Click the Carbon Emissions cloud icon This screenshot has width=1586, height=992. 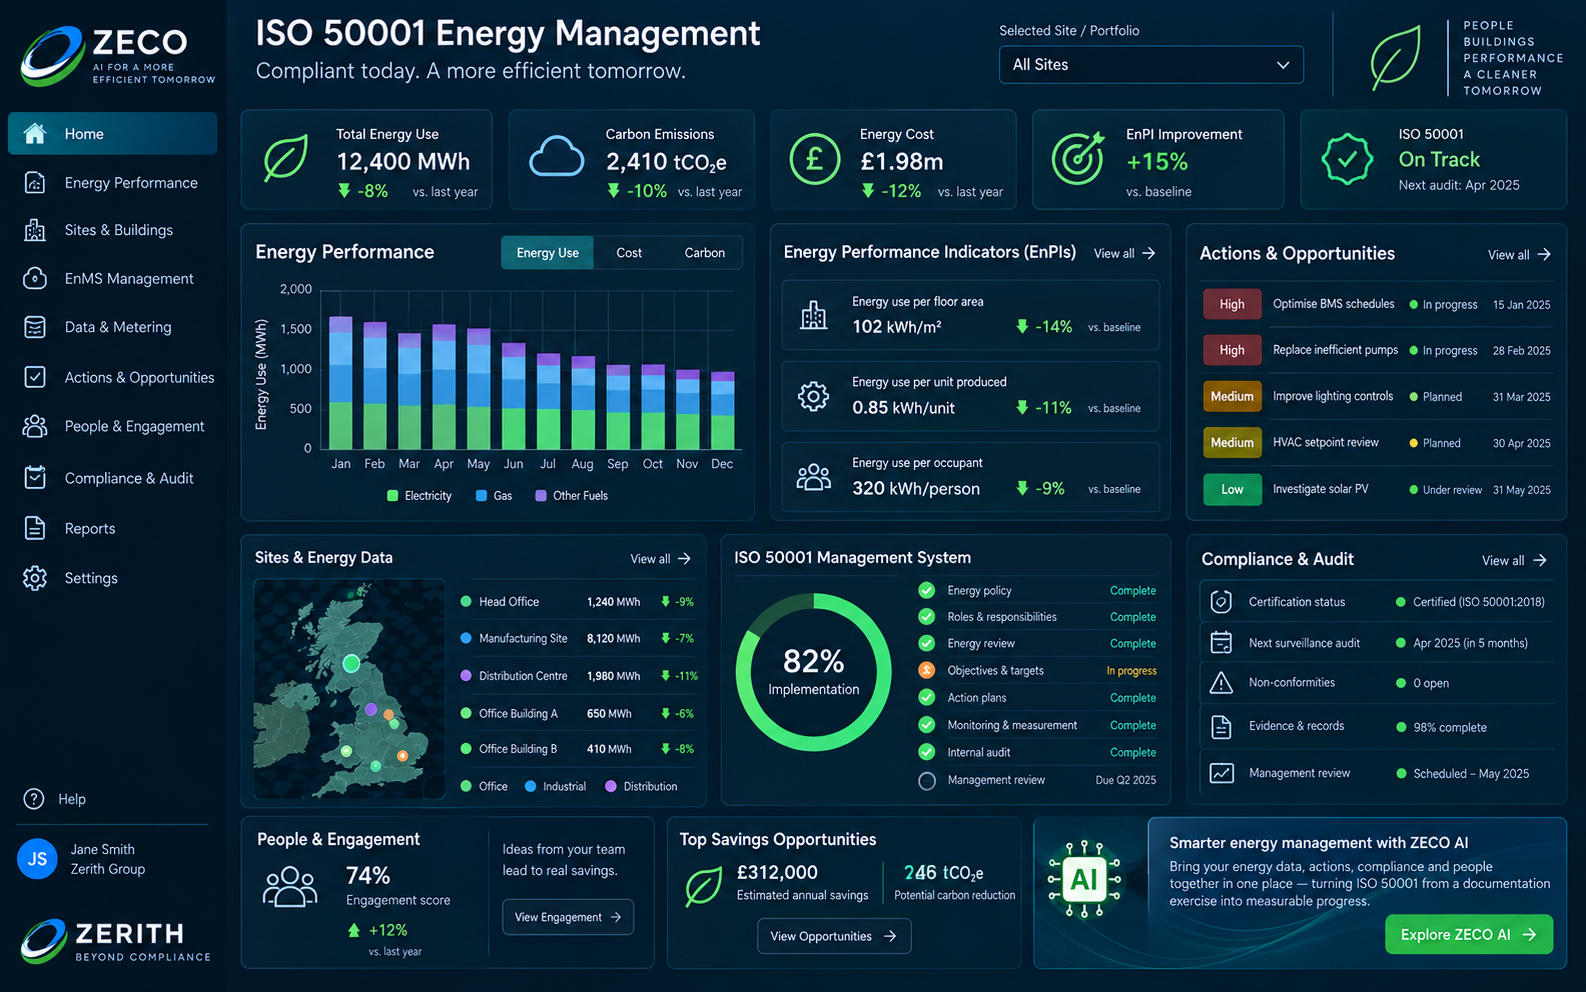point(556,158)
